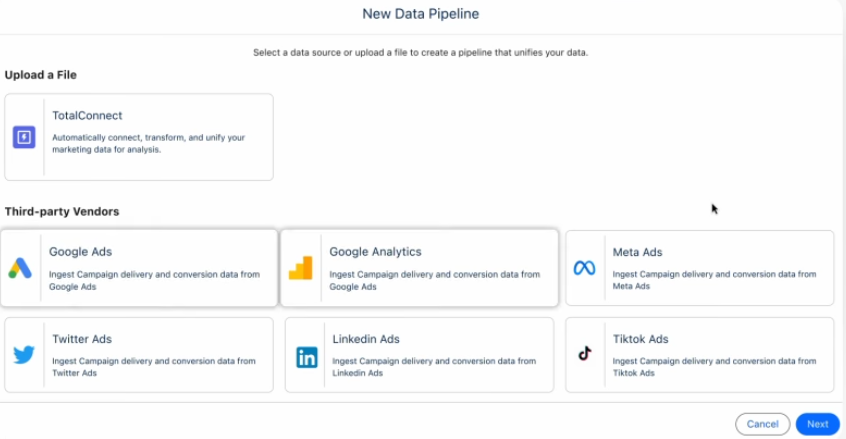Click the Twitter bird logo icon
The height and width of the screenshot is (439, 846).
(24, 354)
